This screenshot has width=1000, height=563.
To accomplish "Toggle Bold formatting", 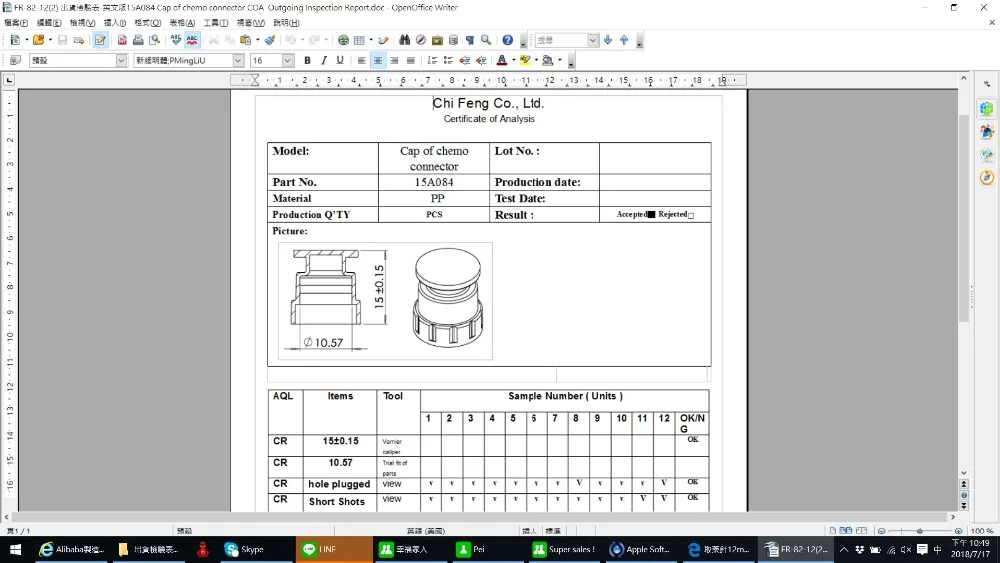I will pos(307,61).
